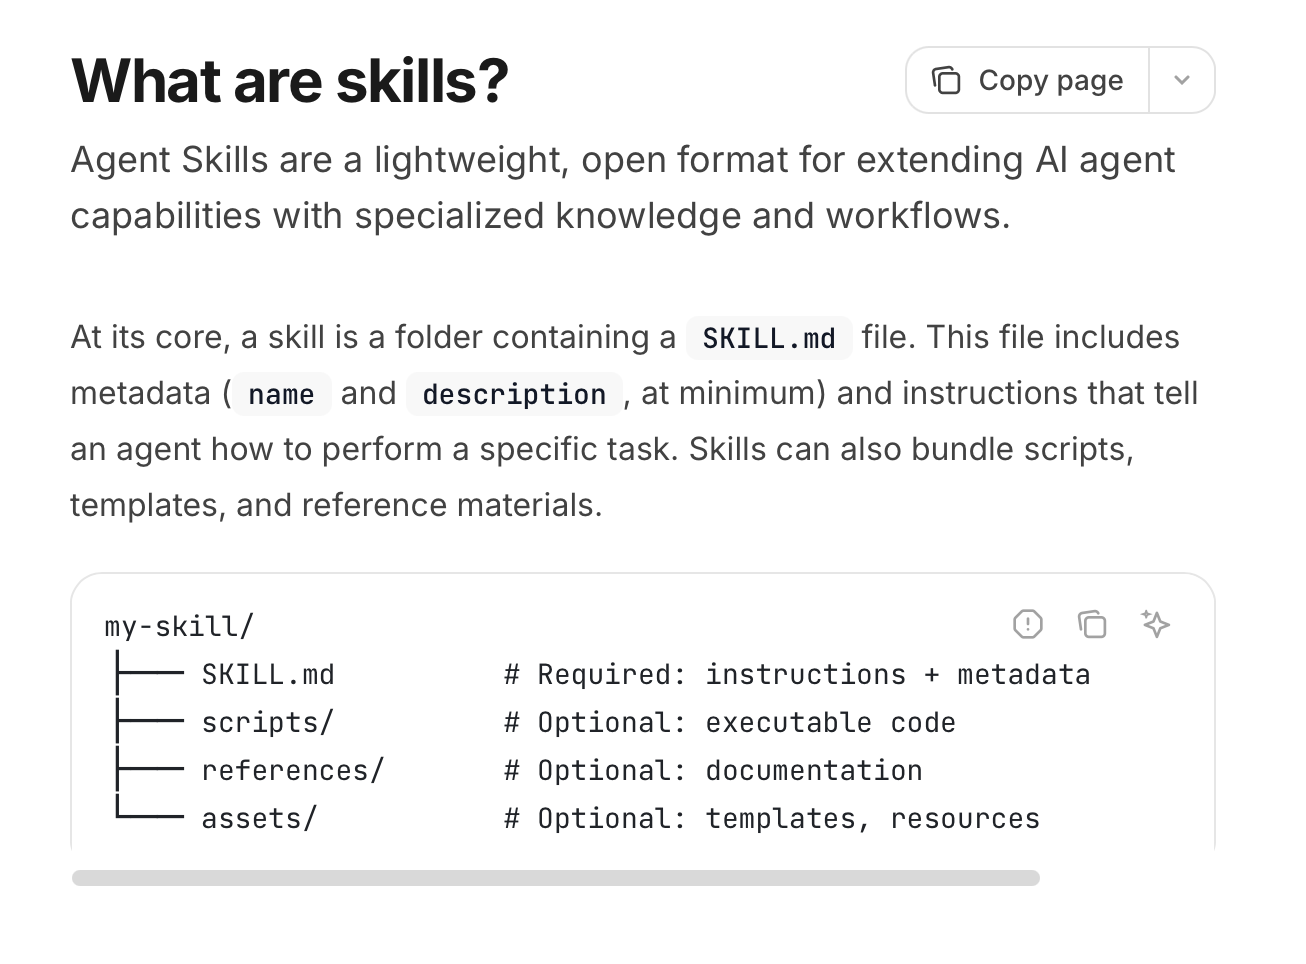The image size is (1306, 964).
Task: Select SKILL.md in the directory tree
Action: click(268, 674)
